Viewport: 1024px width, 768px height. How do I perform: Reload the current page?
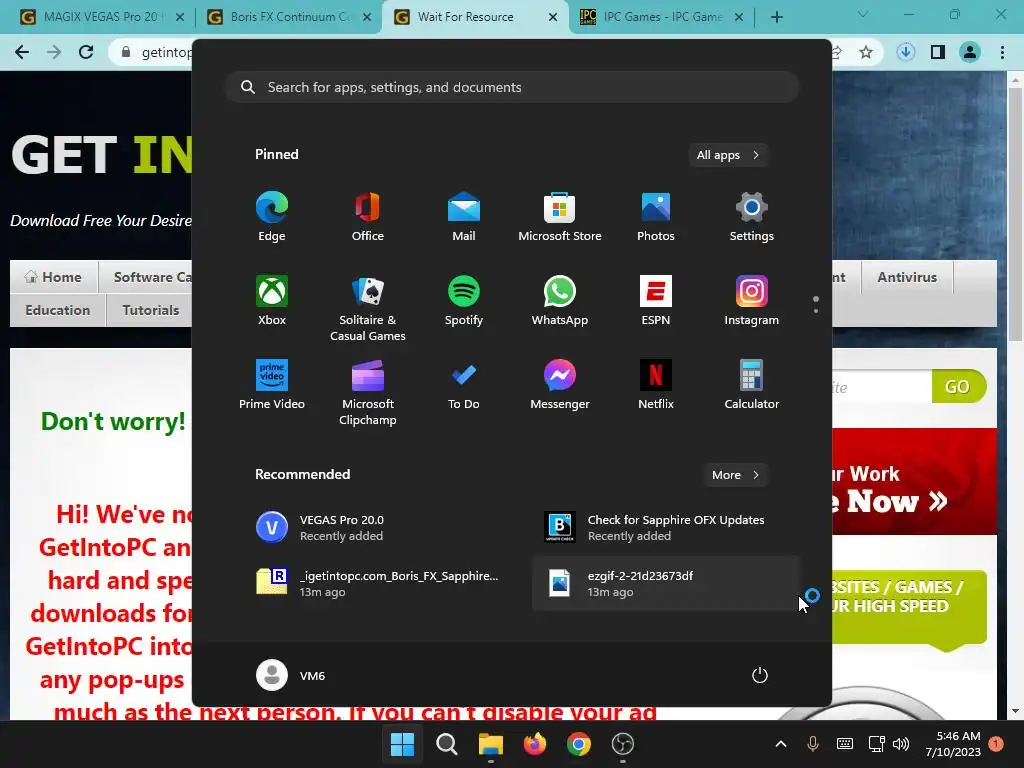tap(86, 52)
